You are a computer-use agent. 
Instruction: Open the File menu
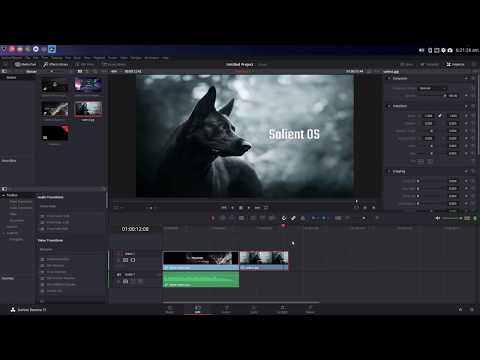pos(28,58)
